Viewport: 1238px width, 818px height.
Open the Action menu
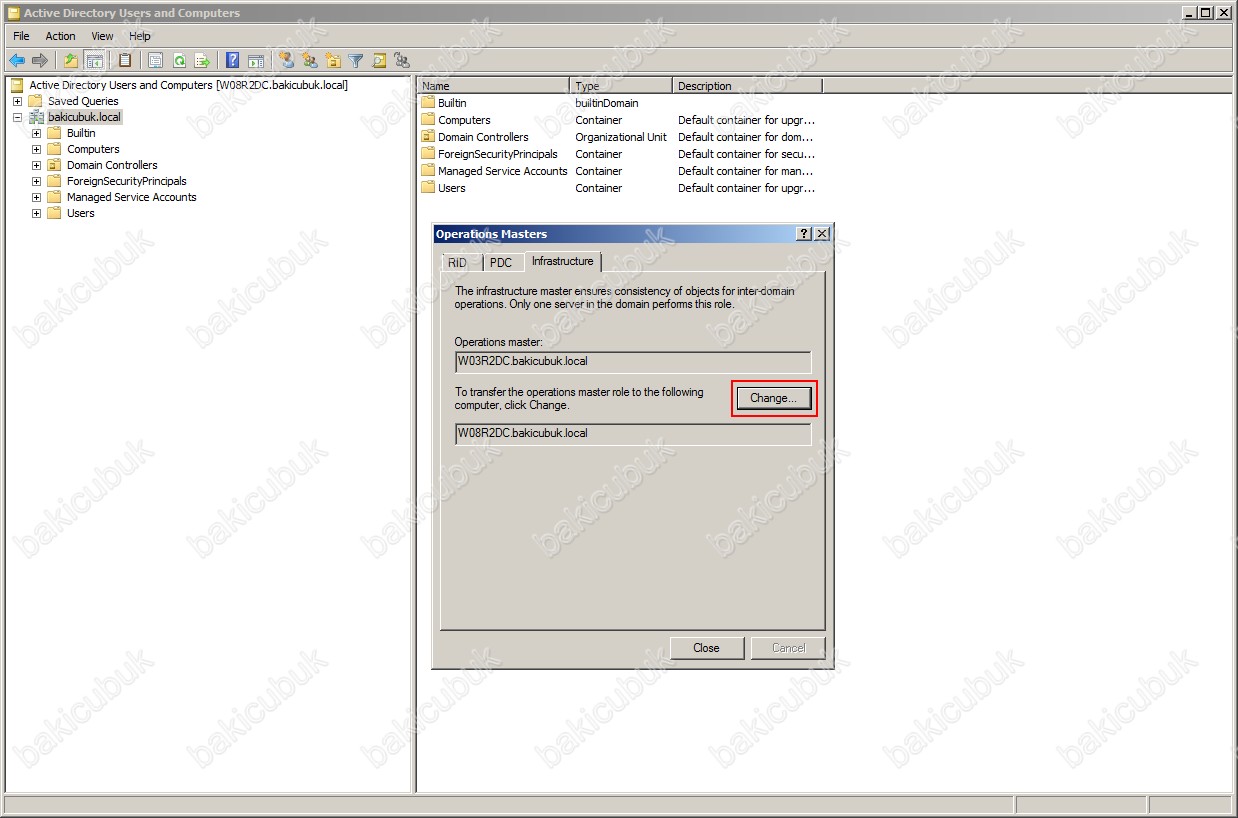point(60,36)
